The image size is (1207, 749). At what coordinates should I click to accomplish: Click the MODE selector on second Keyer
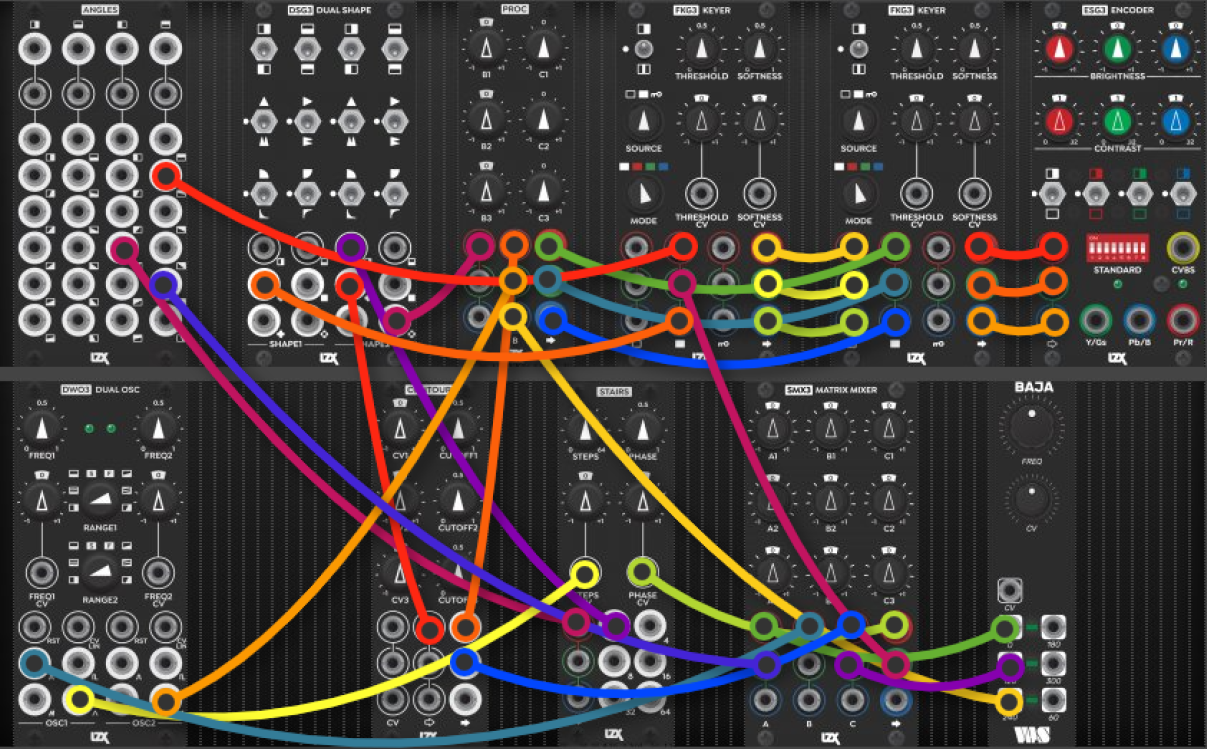click(857, 193)
